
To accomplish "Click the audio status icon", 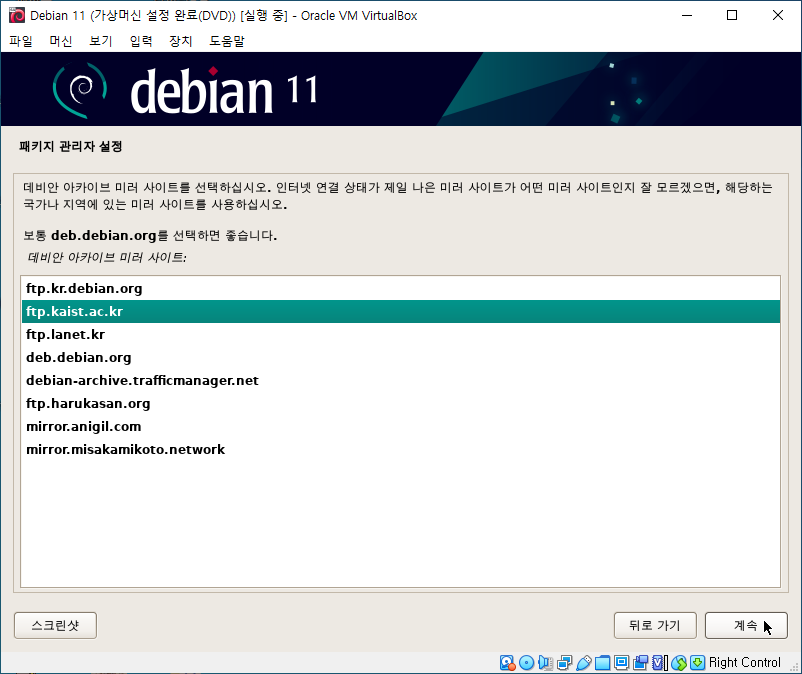I will [545, 663].
